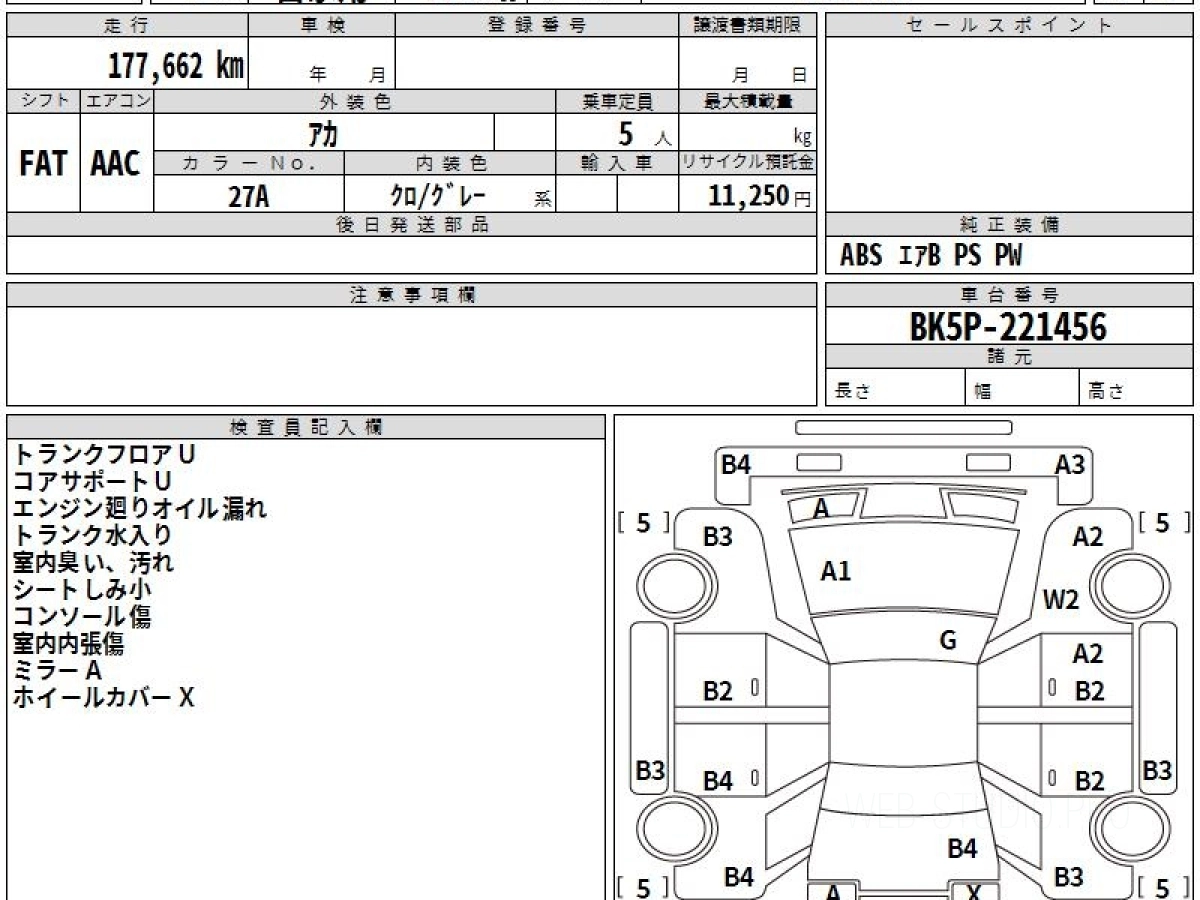Click the 長さ dimension field
Viewport: 1200px width, 900px height.
(x=895, y=388)
